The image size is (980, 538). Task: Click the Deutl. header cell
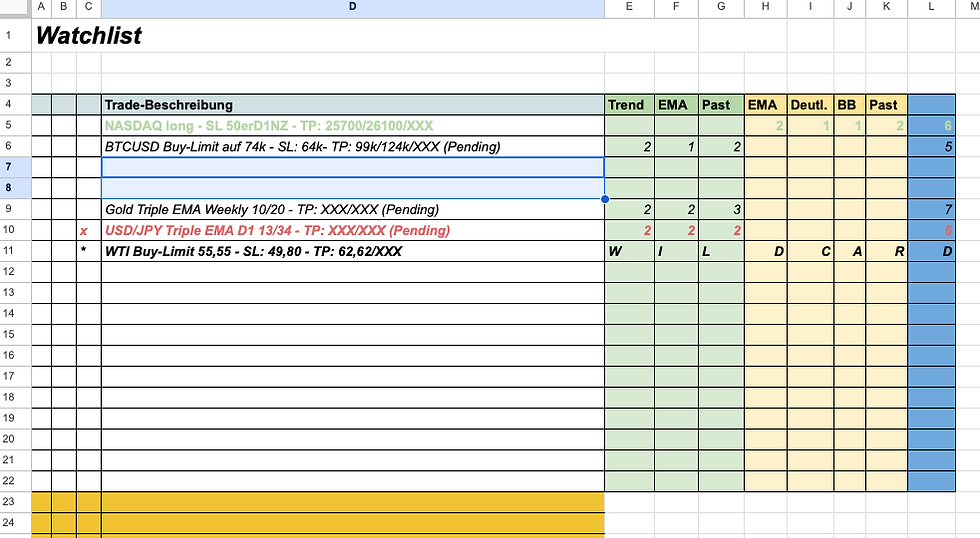[811, 104]
